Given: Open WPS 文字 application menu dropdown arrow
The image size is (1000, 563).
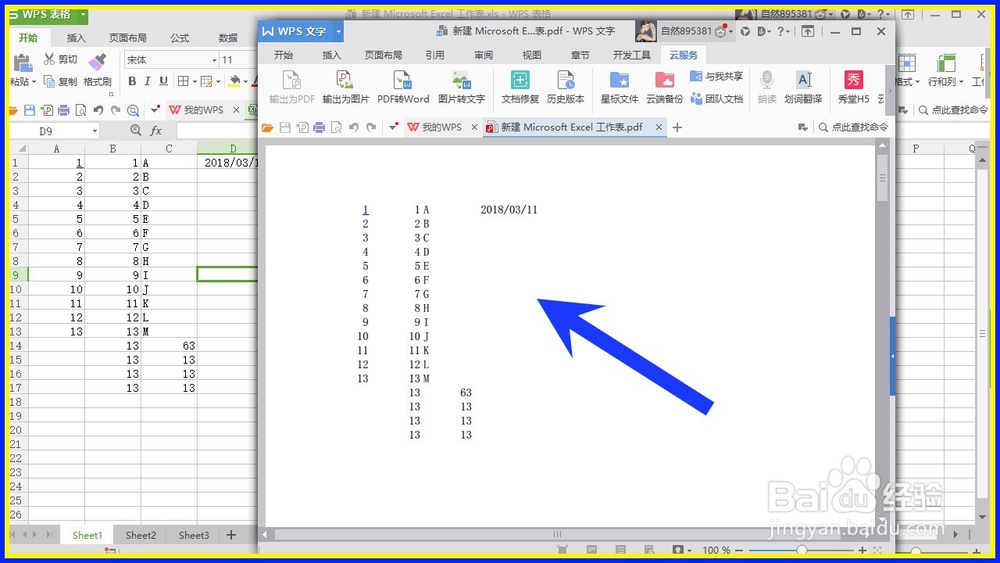Looking at the screenshot, I should tap(339, 31).
